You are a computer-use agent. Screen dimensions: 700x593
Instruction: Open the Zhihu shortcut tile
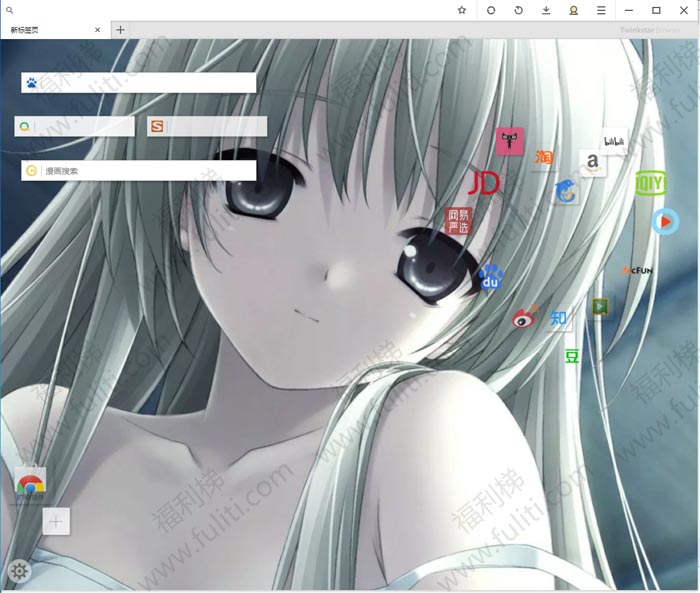559,319
